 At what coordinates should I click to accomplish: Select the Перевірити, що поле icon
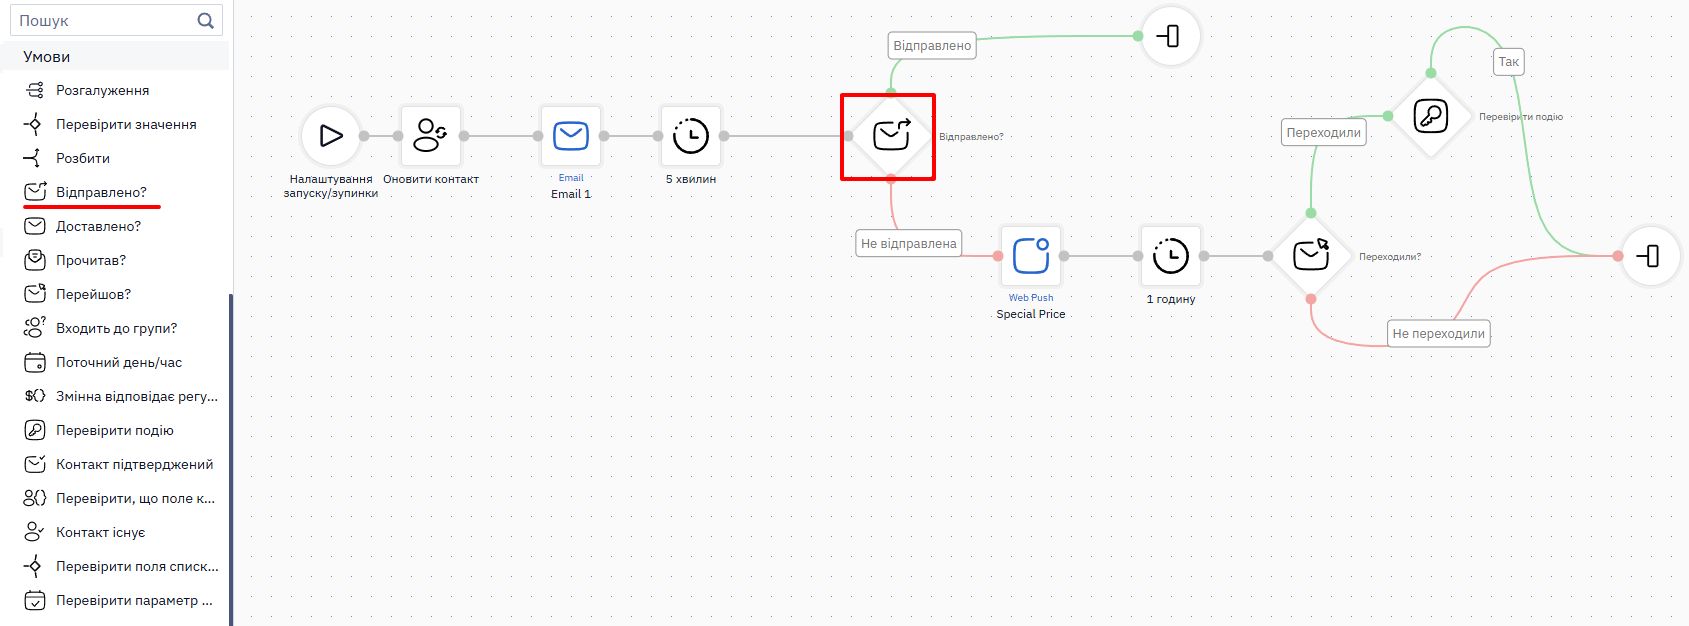pyautogui.click(x=35, y=498)
